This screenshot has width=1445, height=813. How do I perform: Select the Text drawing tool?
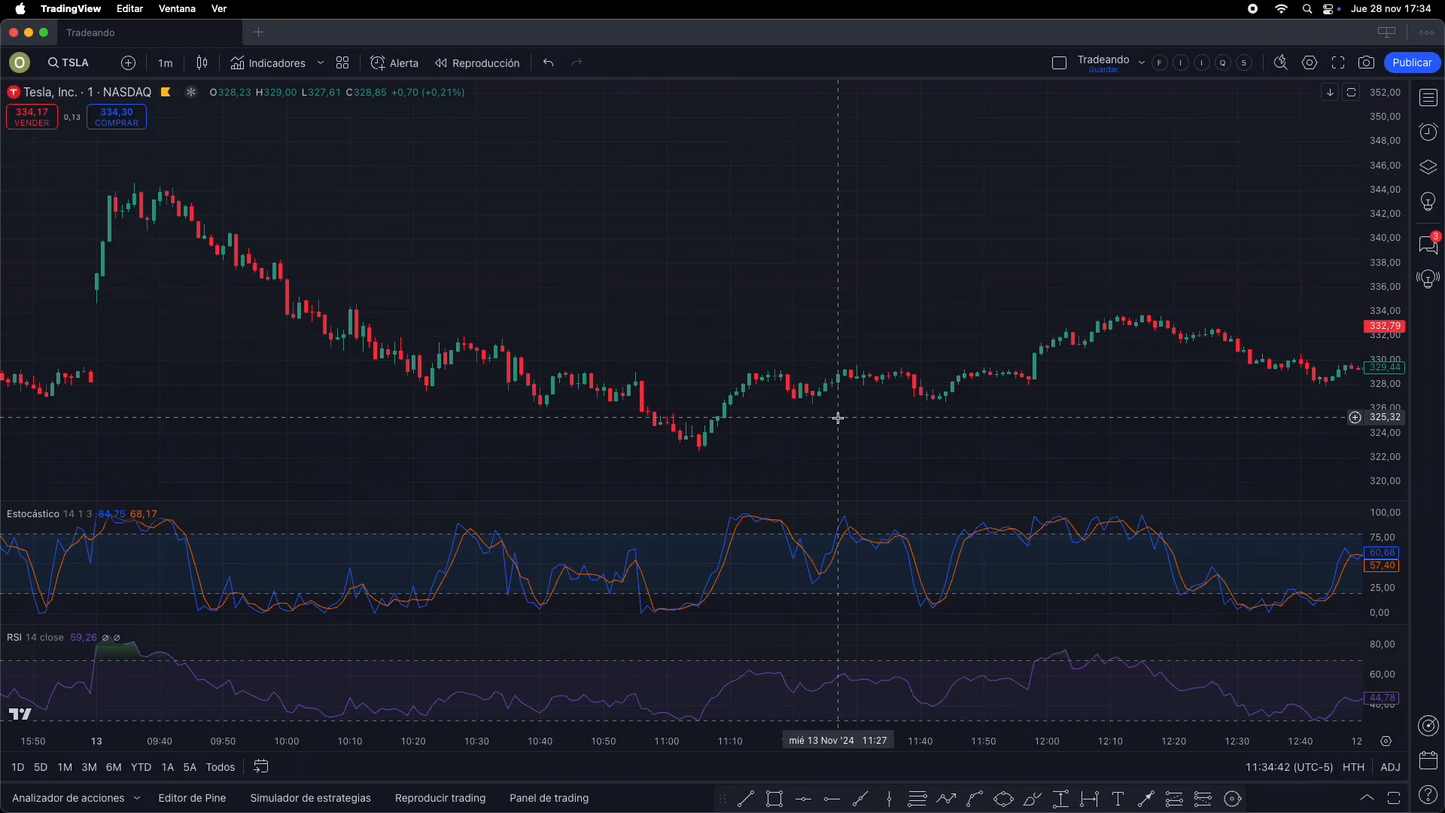click(x=1118, y=798)
